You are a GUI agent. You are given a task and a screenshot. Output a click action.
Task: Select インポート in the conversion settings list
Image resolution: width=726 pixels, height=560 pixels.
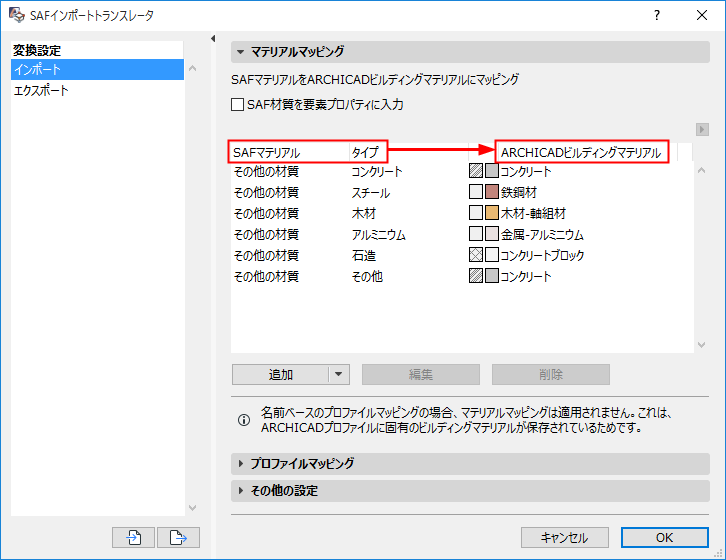[x=97, y=69]
